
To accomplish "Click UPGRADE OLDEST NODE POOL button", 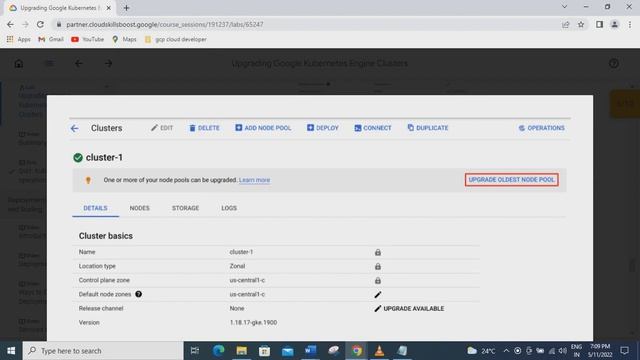I will 511,180.
